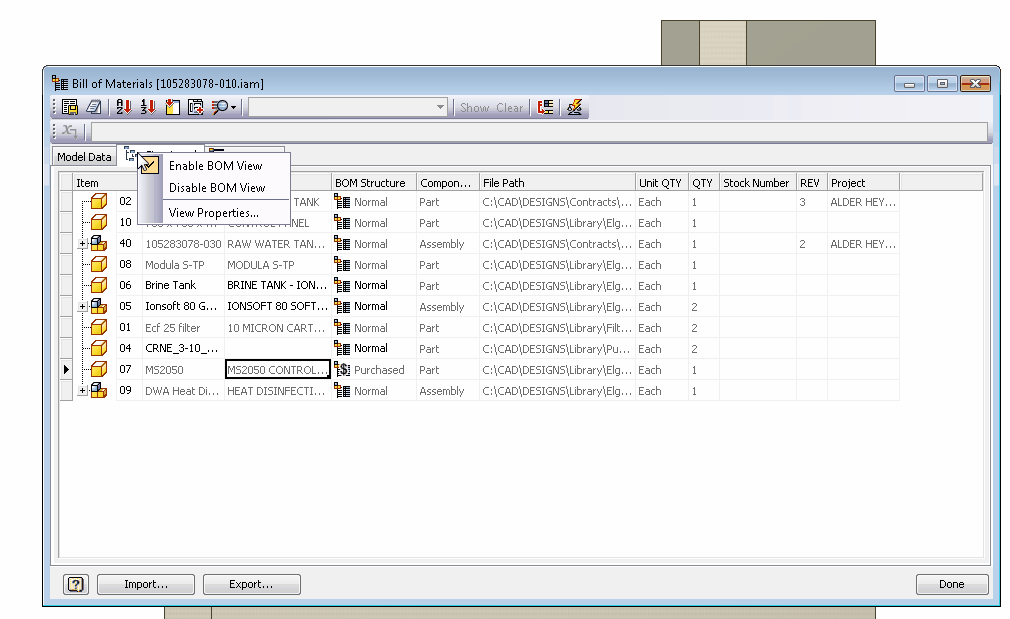1010x619 pixels.
Task: Click Normal BOM structure icon for item 02
Action: pyautogui.click(x=342, y=202)
